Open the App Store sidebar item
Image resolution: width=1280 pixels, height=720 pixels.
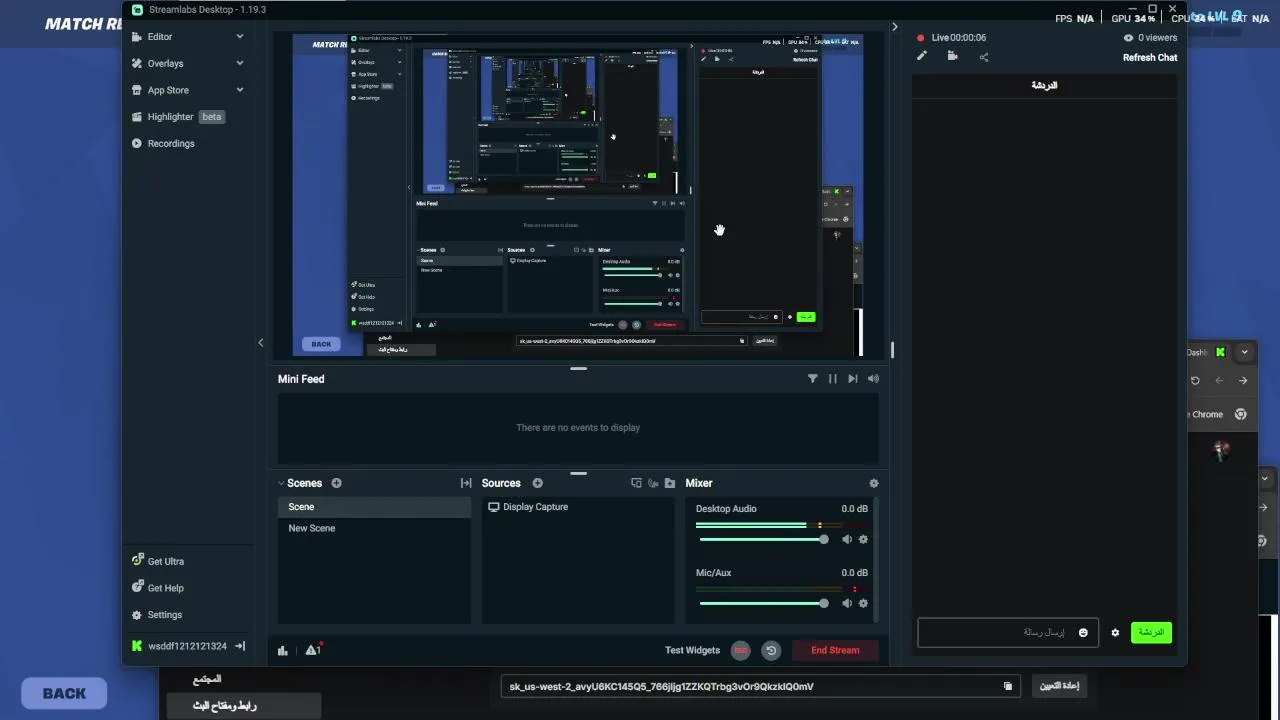tap(168, 90)
